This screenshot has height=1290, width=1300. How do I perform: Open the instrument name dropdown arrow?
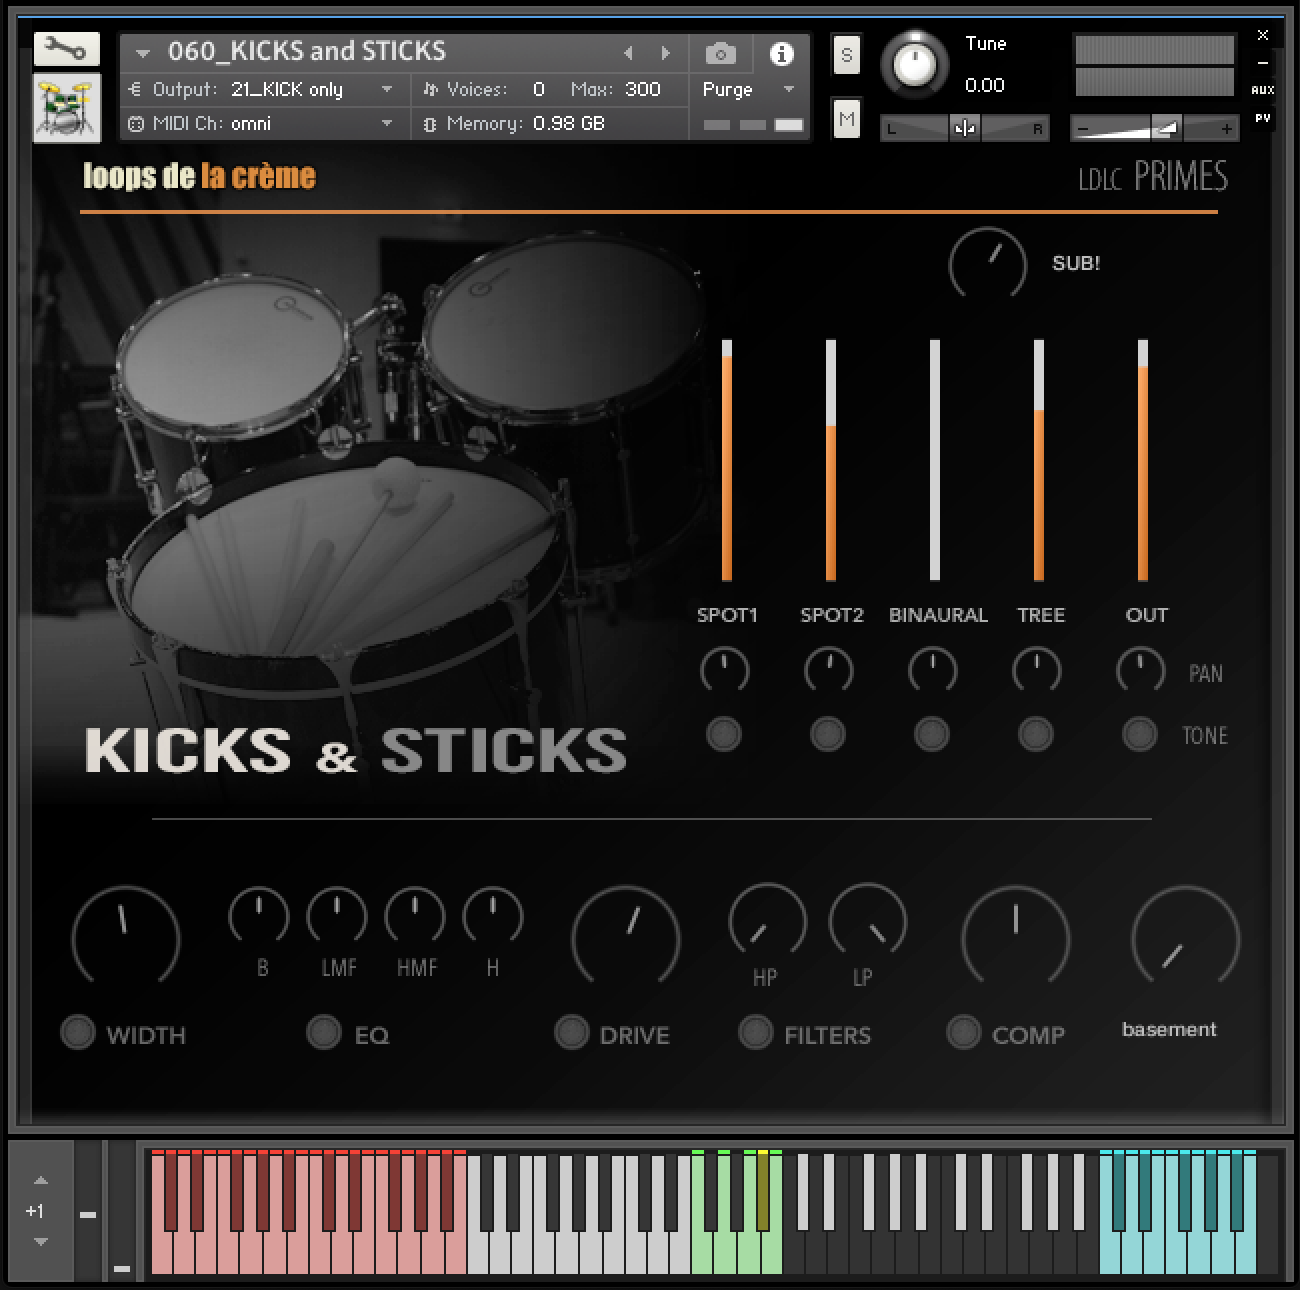(x=142, y=54)
